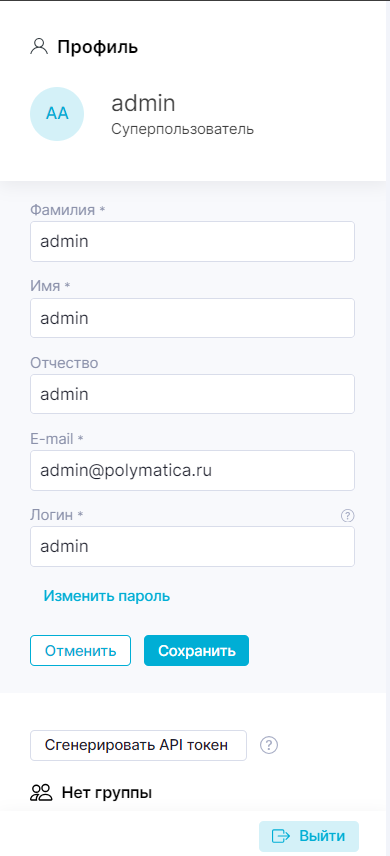Click the AA avatar circle
390x856 pixels.
(x=57, y=114)
